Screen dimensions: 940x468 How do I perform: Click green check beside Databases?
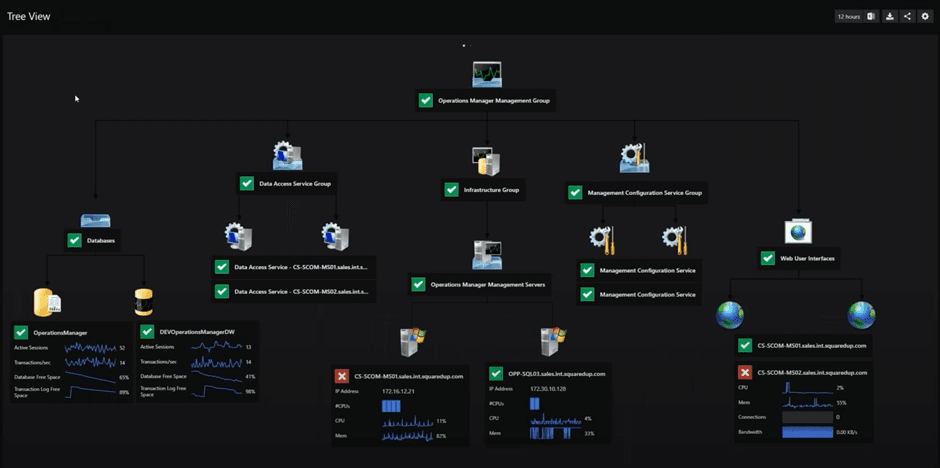[74, 241]
